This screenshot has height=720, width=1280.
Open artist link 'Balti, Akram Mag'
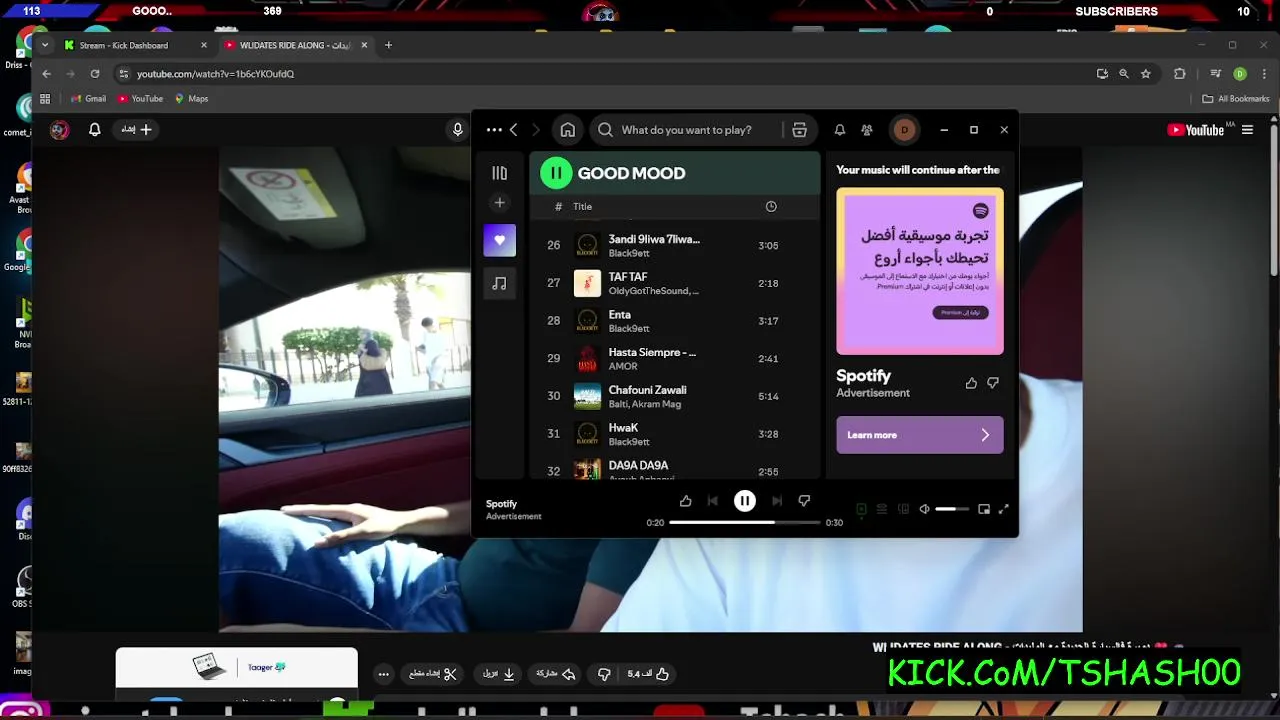click(x=645, y=404)
